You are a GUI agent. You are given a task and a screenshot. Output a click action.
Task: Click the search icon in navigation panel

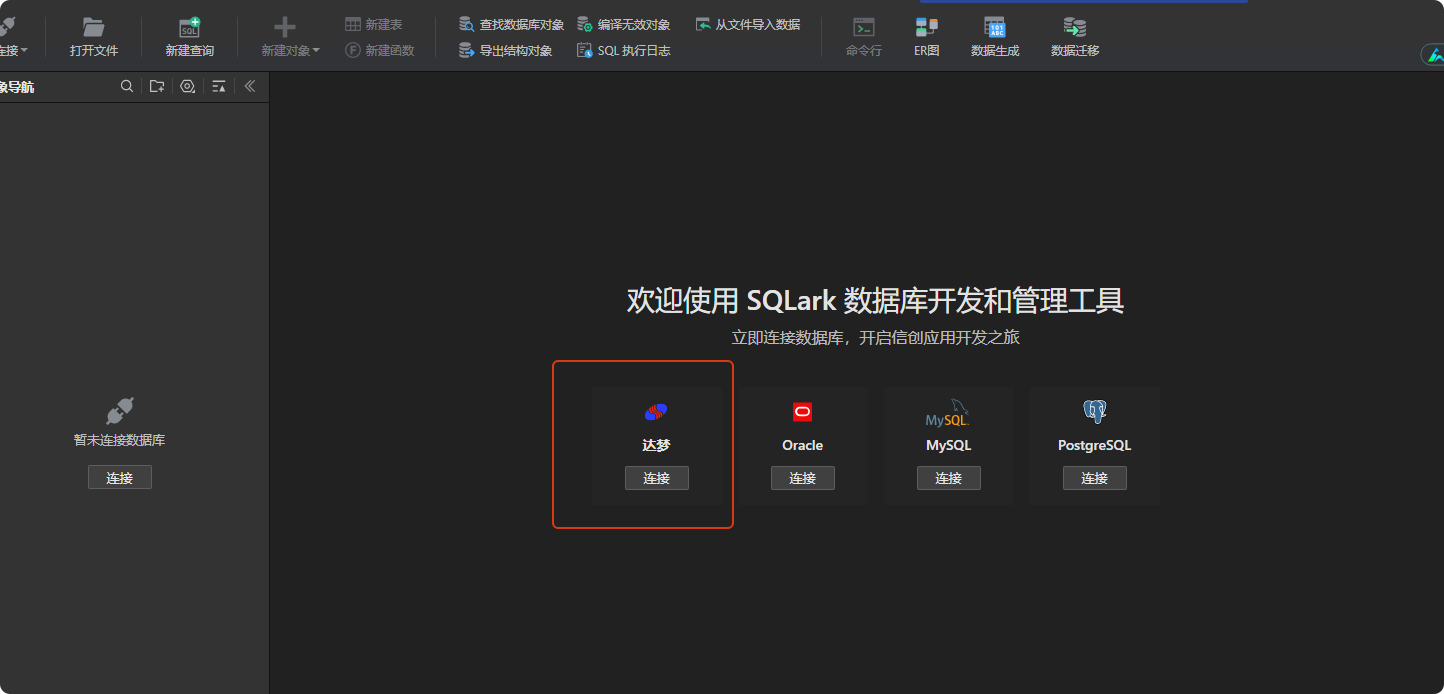click(127, 86)
